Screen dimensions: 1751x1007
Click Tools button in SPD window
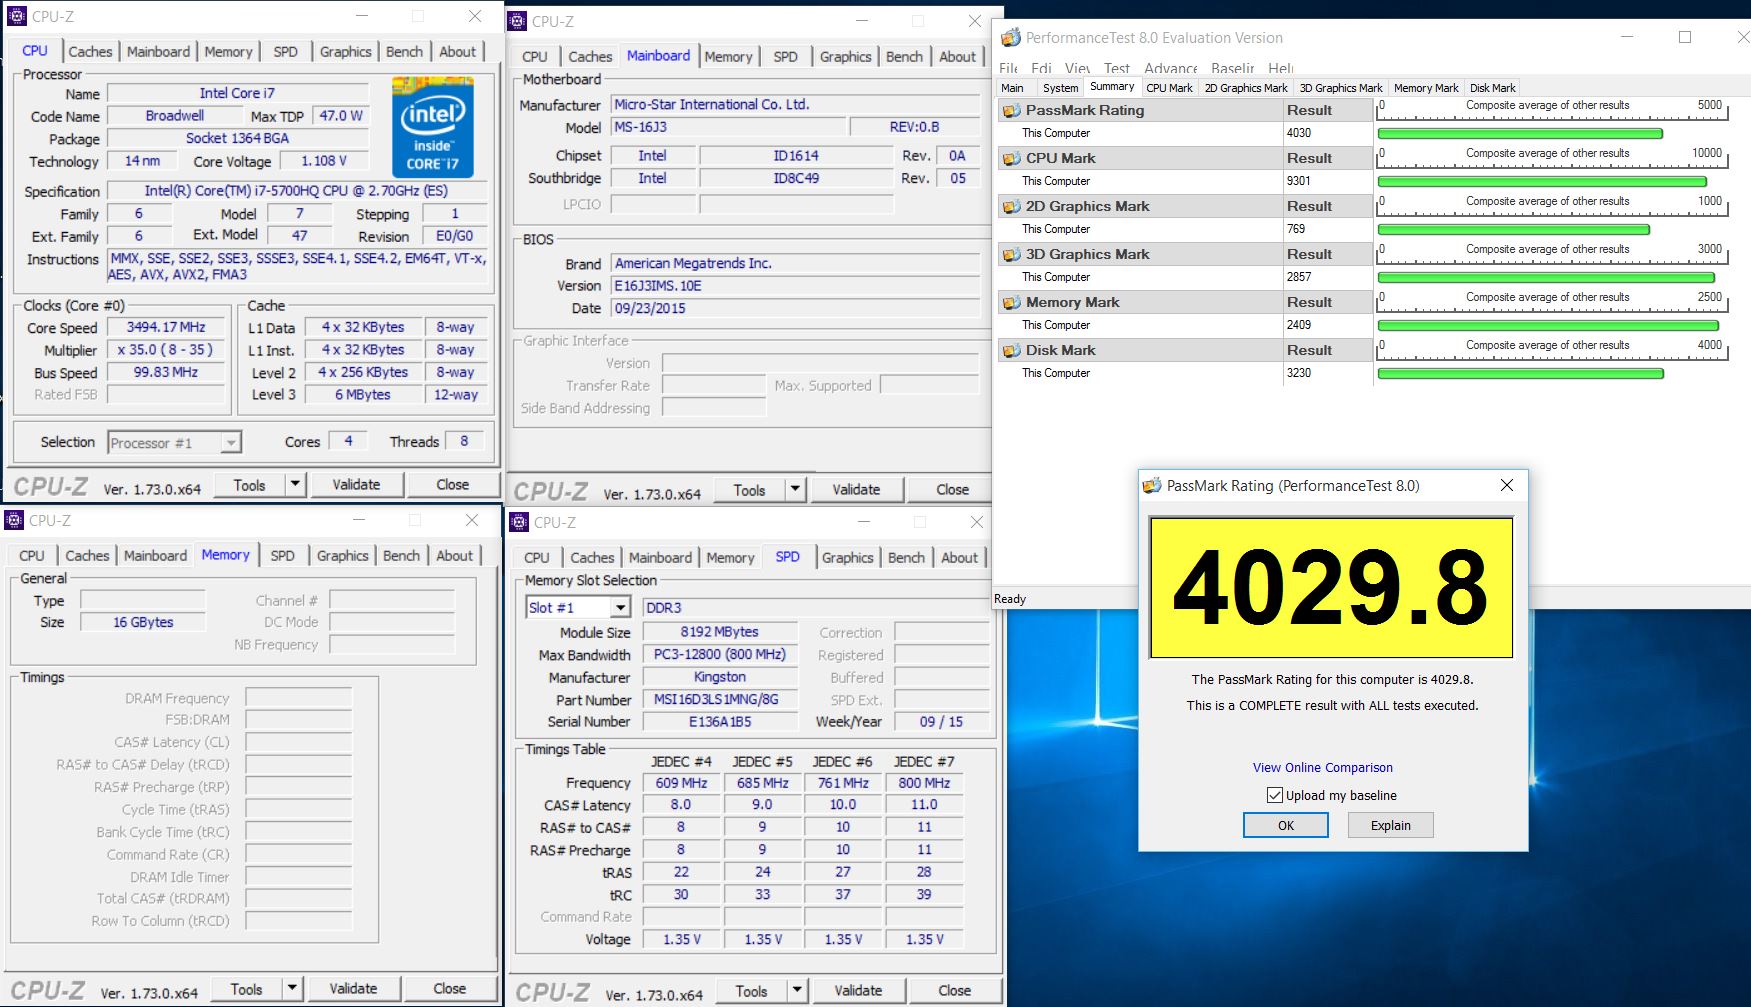(751, 991)
